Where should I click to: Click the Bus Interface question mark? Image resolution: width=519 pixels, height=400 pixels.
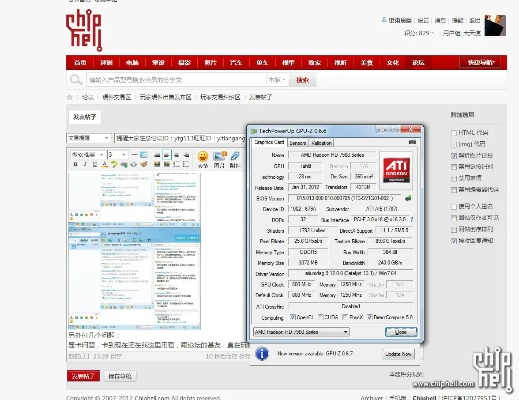click(x=412, y=220)
